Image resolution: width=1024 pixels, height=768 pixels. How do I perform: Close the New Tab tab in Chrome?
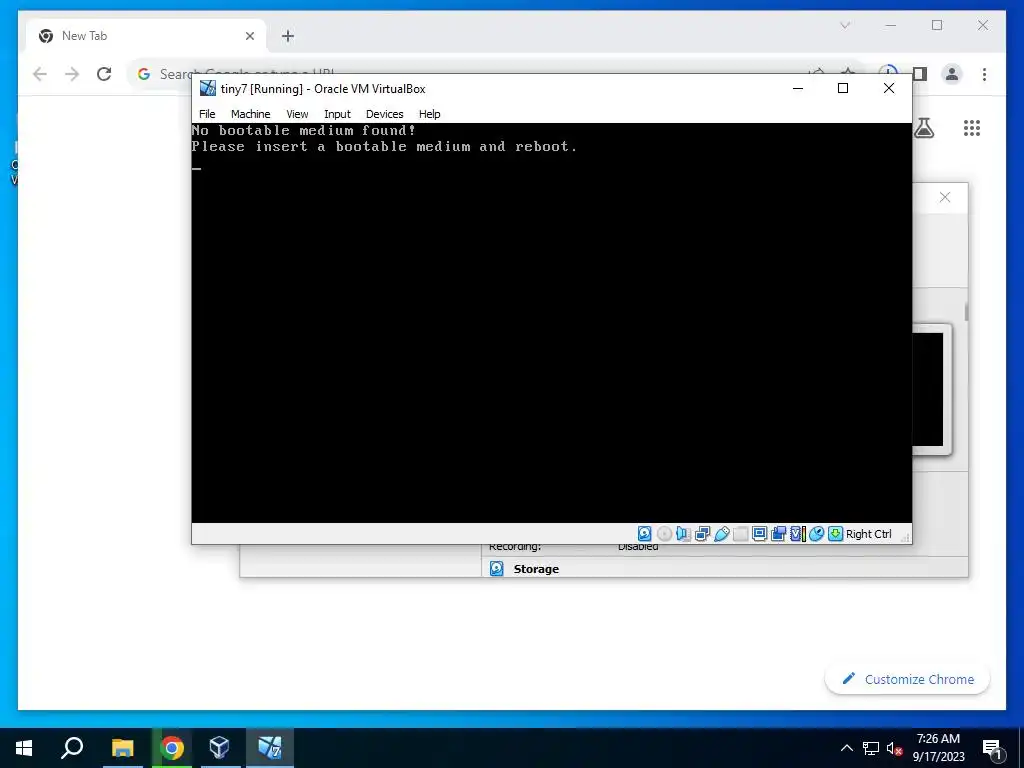249,36
